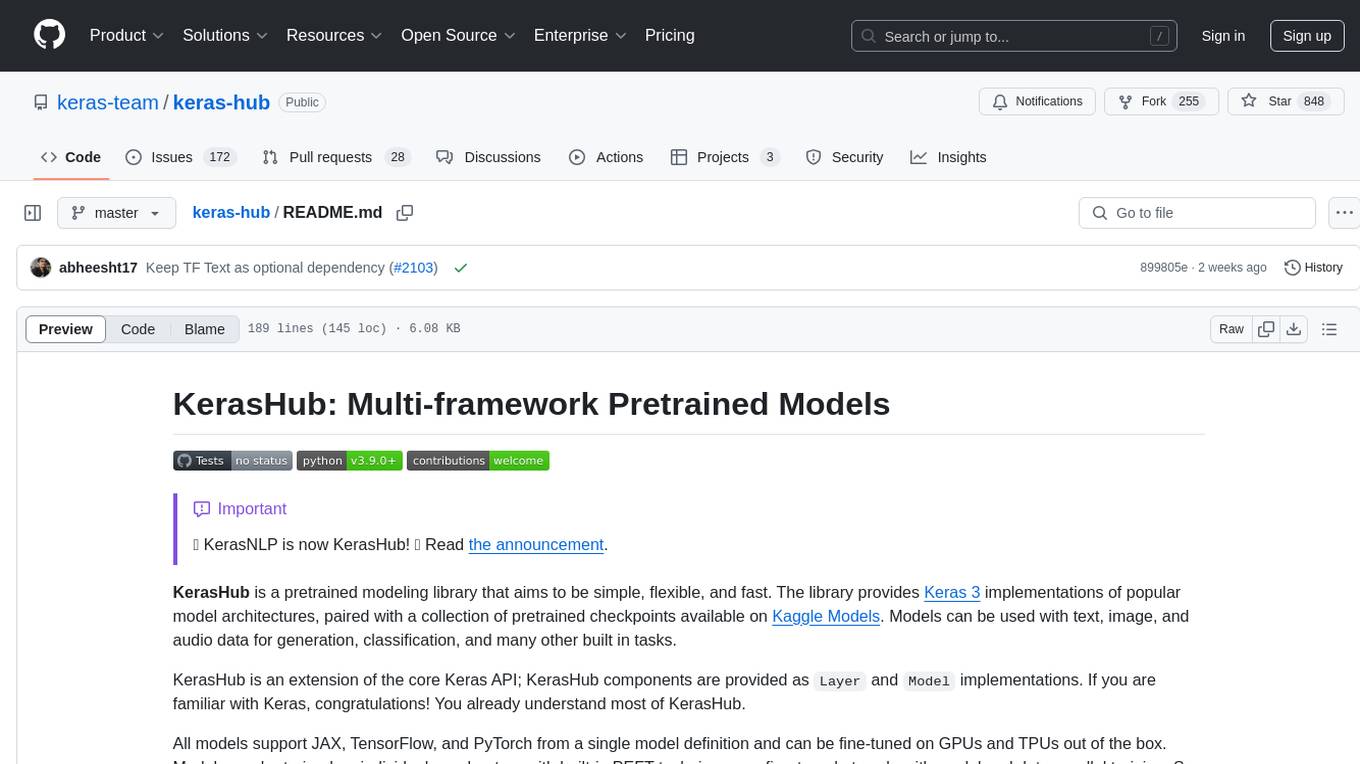The height and width of the screenshot is (764, 1360).
Task: Open the more file actions menu
Action: click(1344, 213)
